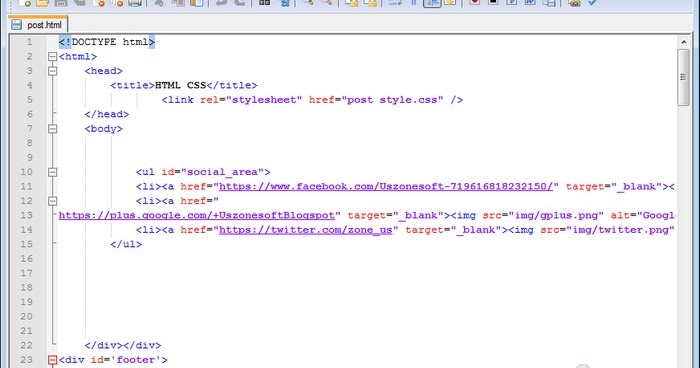This screenshot has height=368, width=700.
Task: Toggle the highlighted indent guide toolbar button
Action: [x=432, y=3]
